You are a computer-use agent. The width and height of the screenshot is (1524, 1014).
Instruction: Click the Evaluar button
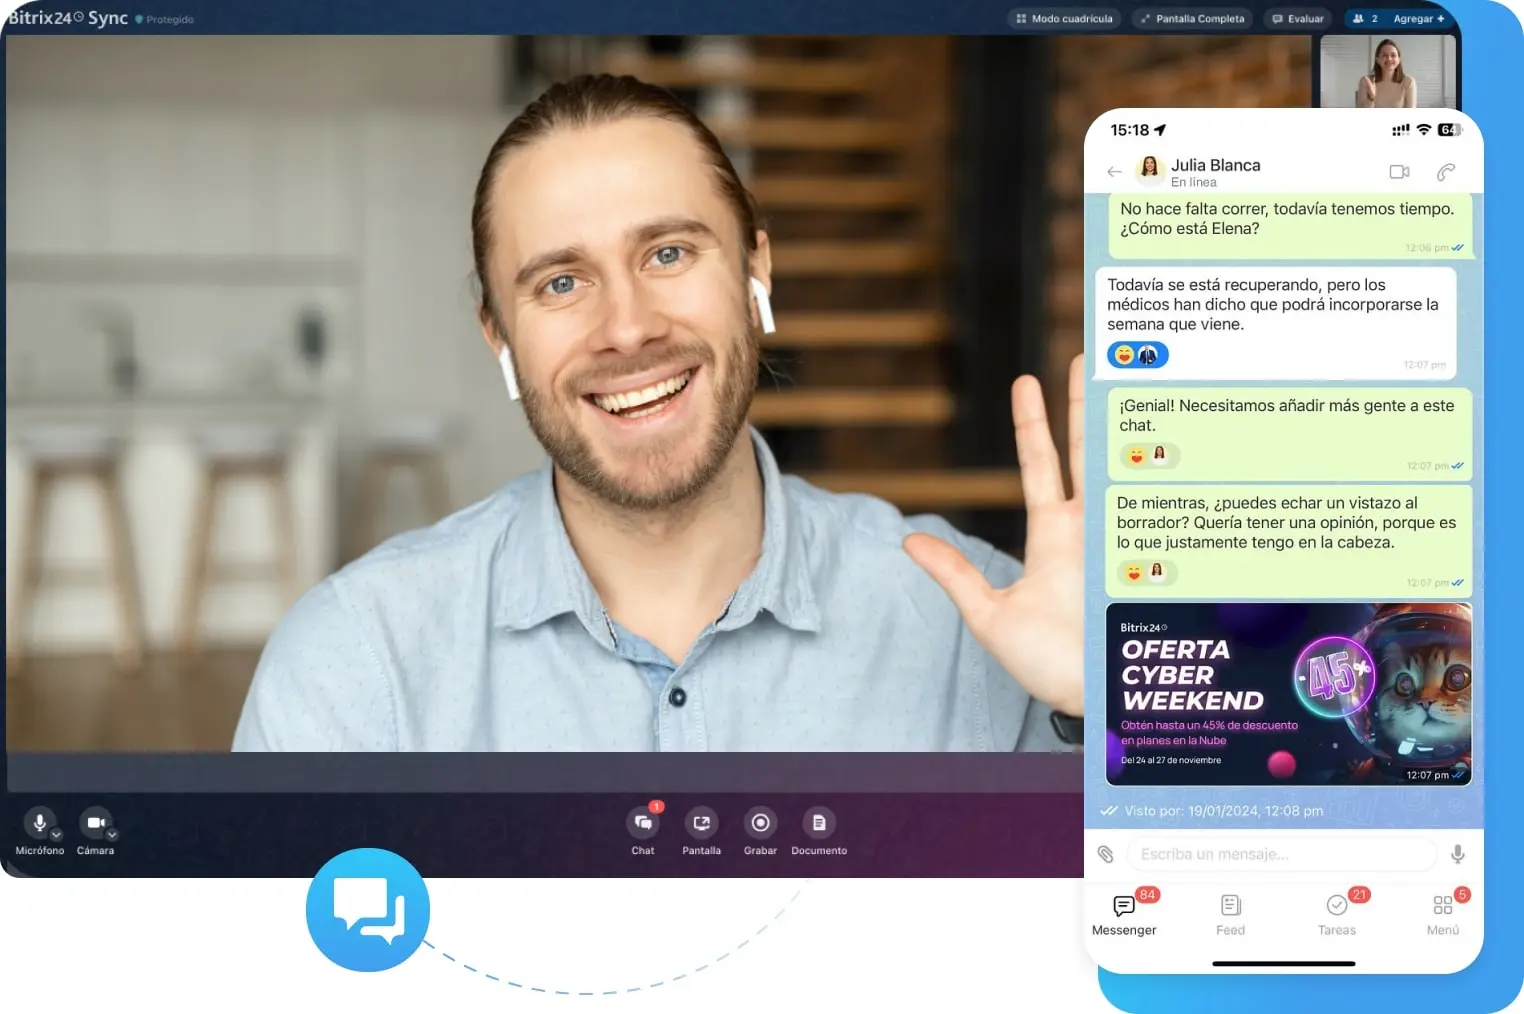[1298, 19]
